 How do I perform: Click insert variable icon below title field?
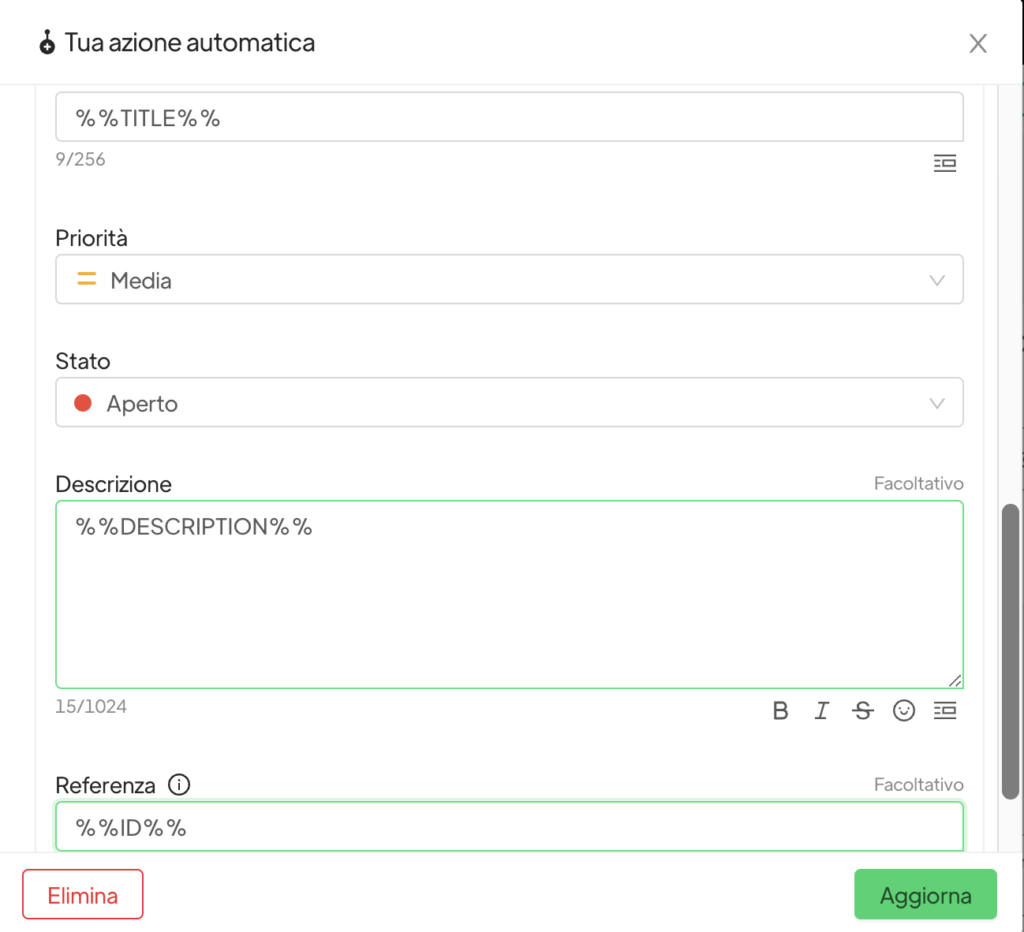click(945, 164)
